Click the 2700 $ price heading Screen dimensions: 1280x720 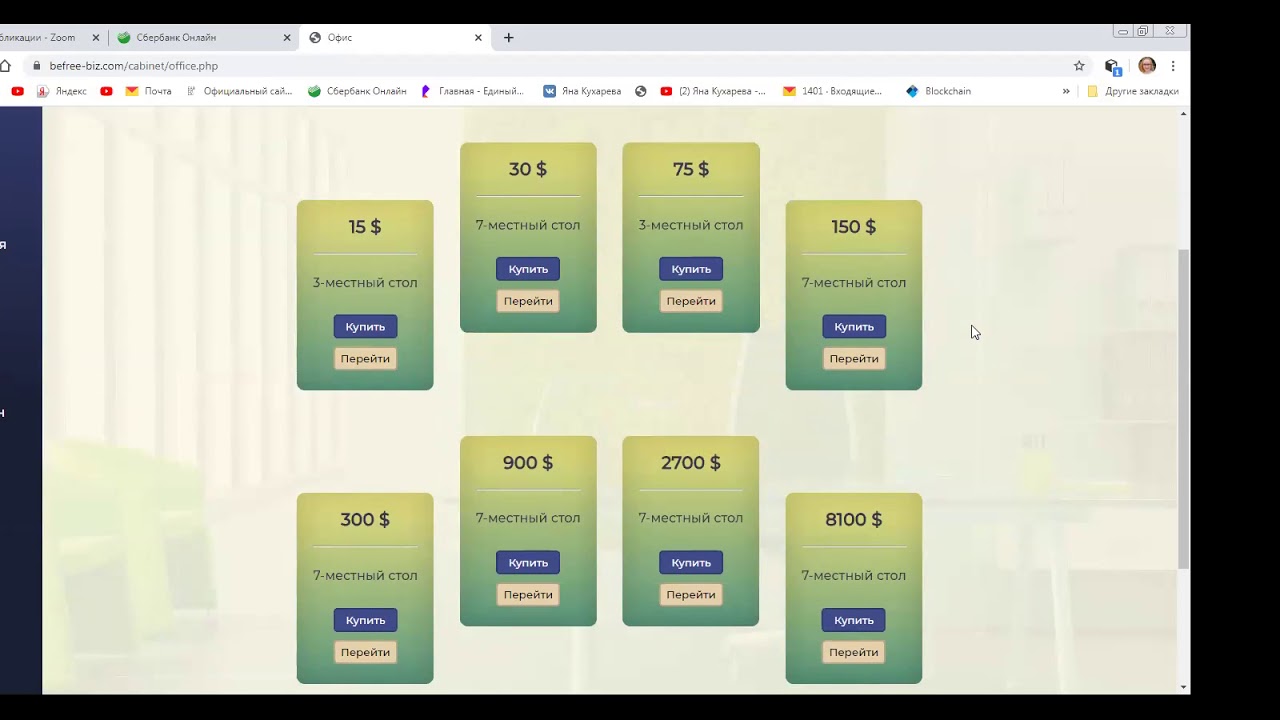coord(691,463)
